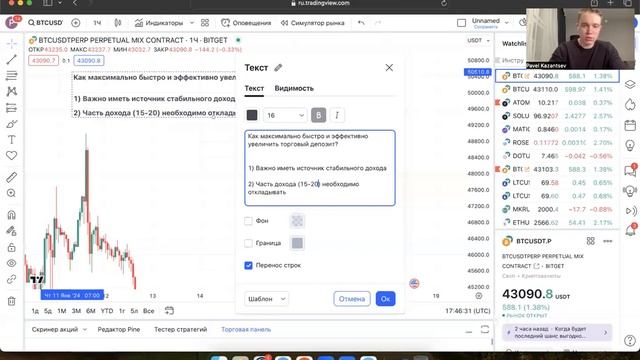Select the patterns tool in left toolbar
The width and height of the screenshot is (640, 360).
(x=11, y=91)
